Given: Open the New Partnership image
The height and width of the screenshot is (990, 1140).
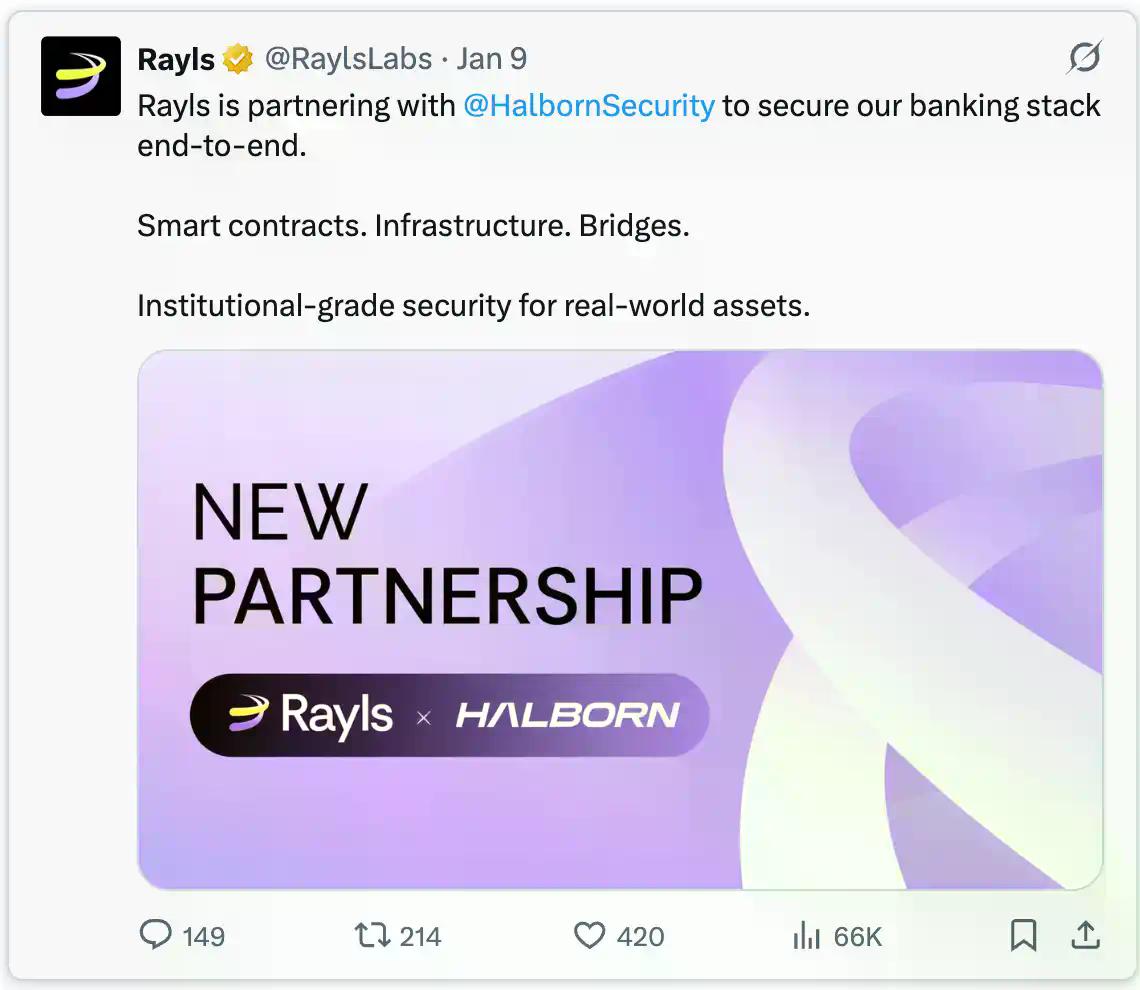Looking at the screenshot, I should 620,619.
